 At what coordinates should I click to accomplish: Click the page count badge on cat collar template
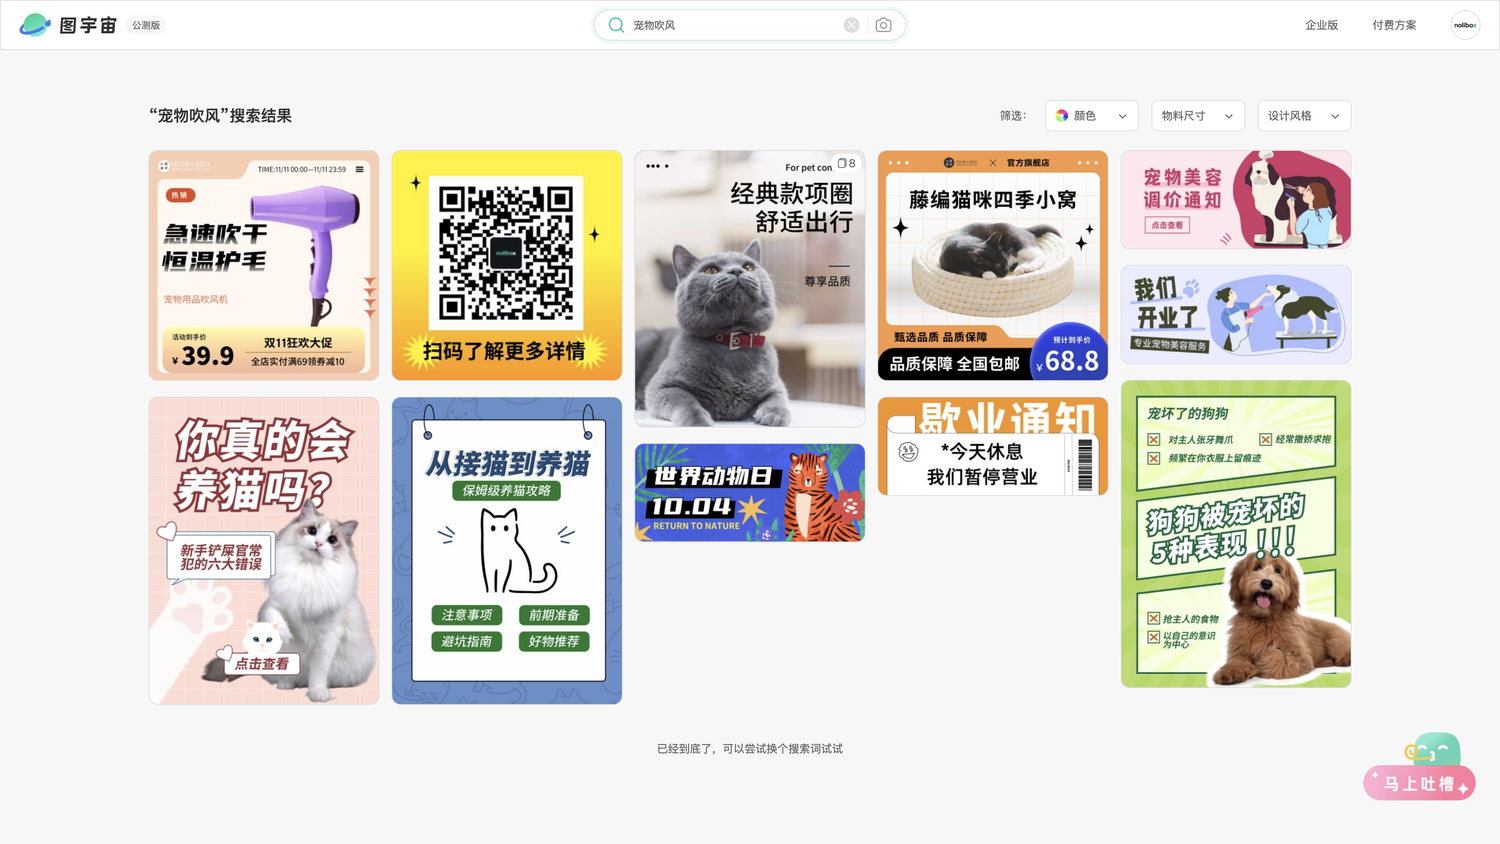(x=846, y=163)
